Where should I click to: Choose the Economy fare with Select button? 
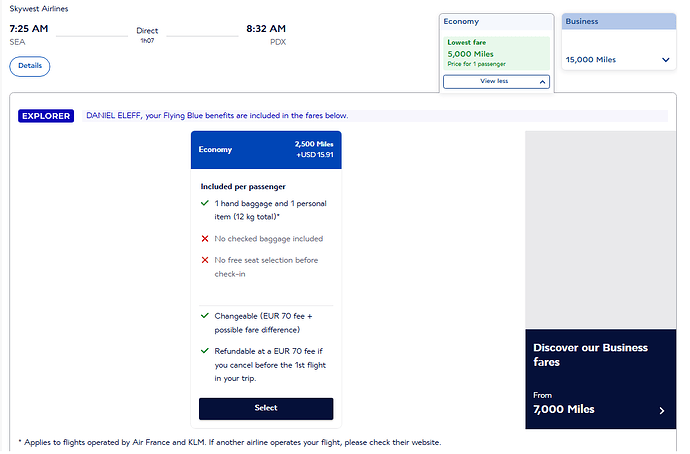(266, 408)
